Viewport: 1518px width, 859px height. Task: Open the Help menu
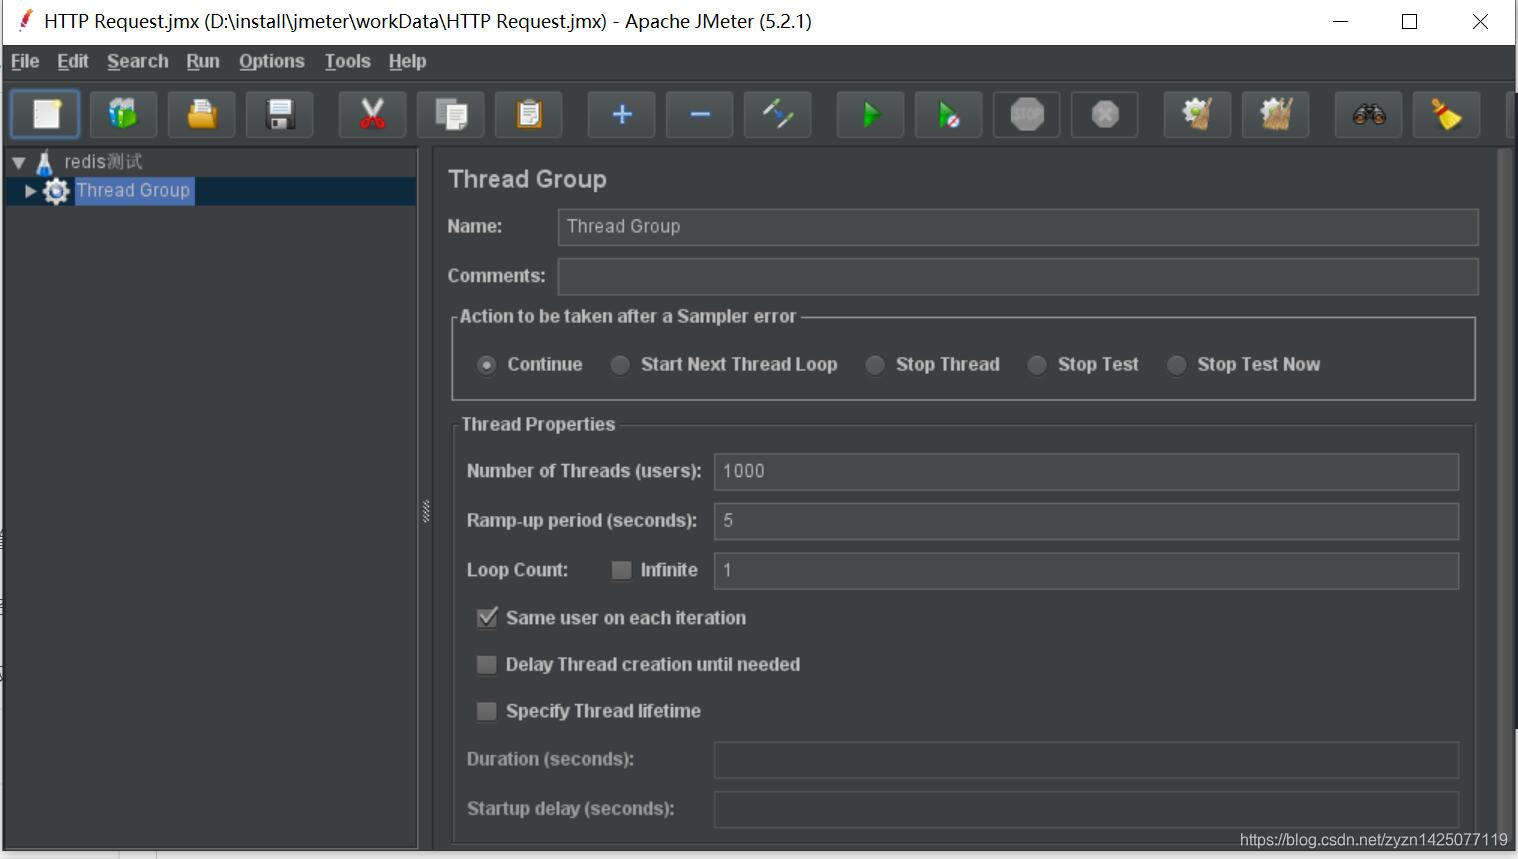pos(408,61)
